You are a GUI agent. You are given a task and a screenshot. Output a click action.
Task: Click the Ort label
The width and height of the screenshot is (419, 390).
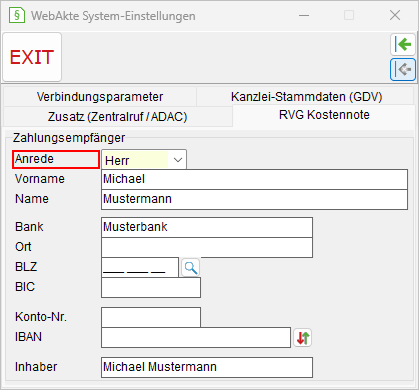point(23,247)
